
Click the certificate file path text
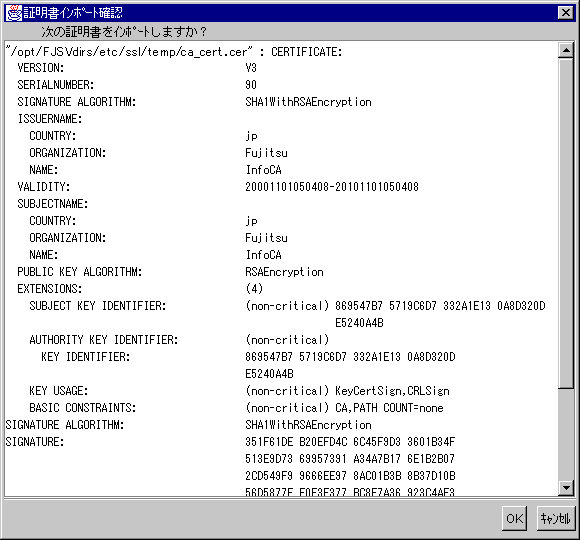129,52
